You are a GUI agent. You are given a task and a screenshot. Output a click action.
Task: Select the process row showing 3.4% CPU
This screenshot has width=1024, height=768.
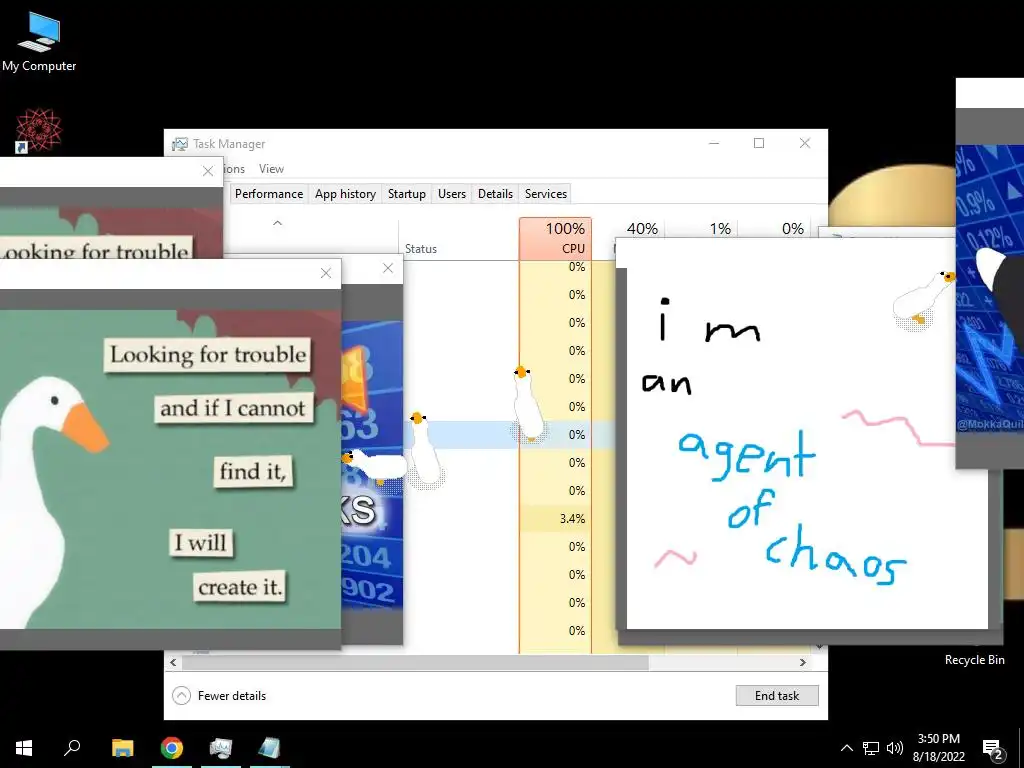(x=509, y=519)
